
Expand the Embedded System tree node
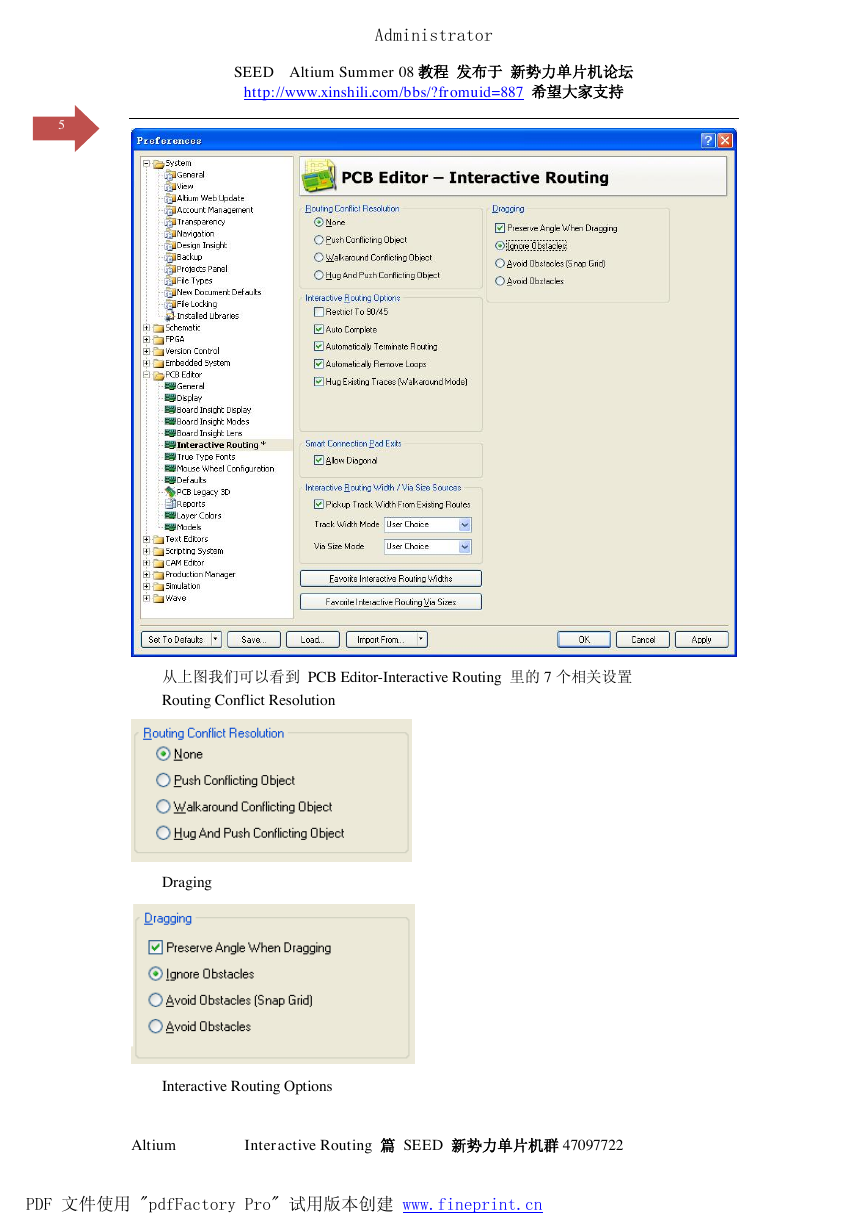click(x=147, y=363)
